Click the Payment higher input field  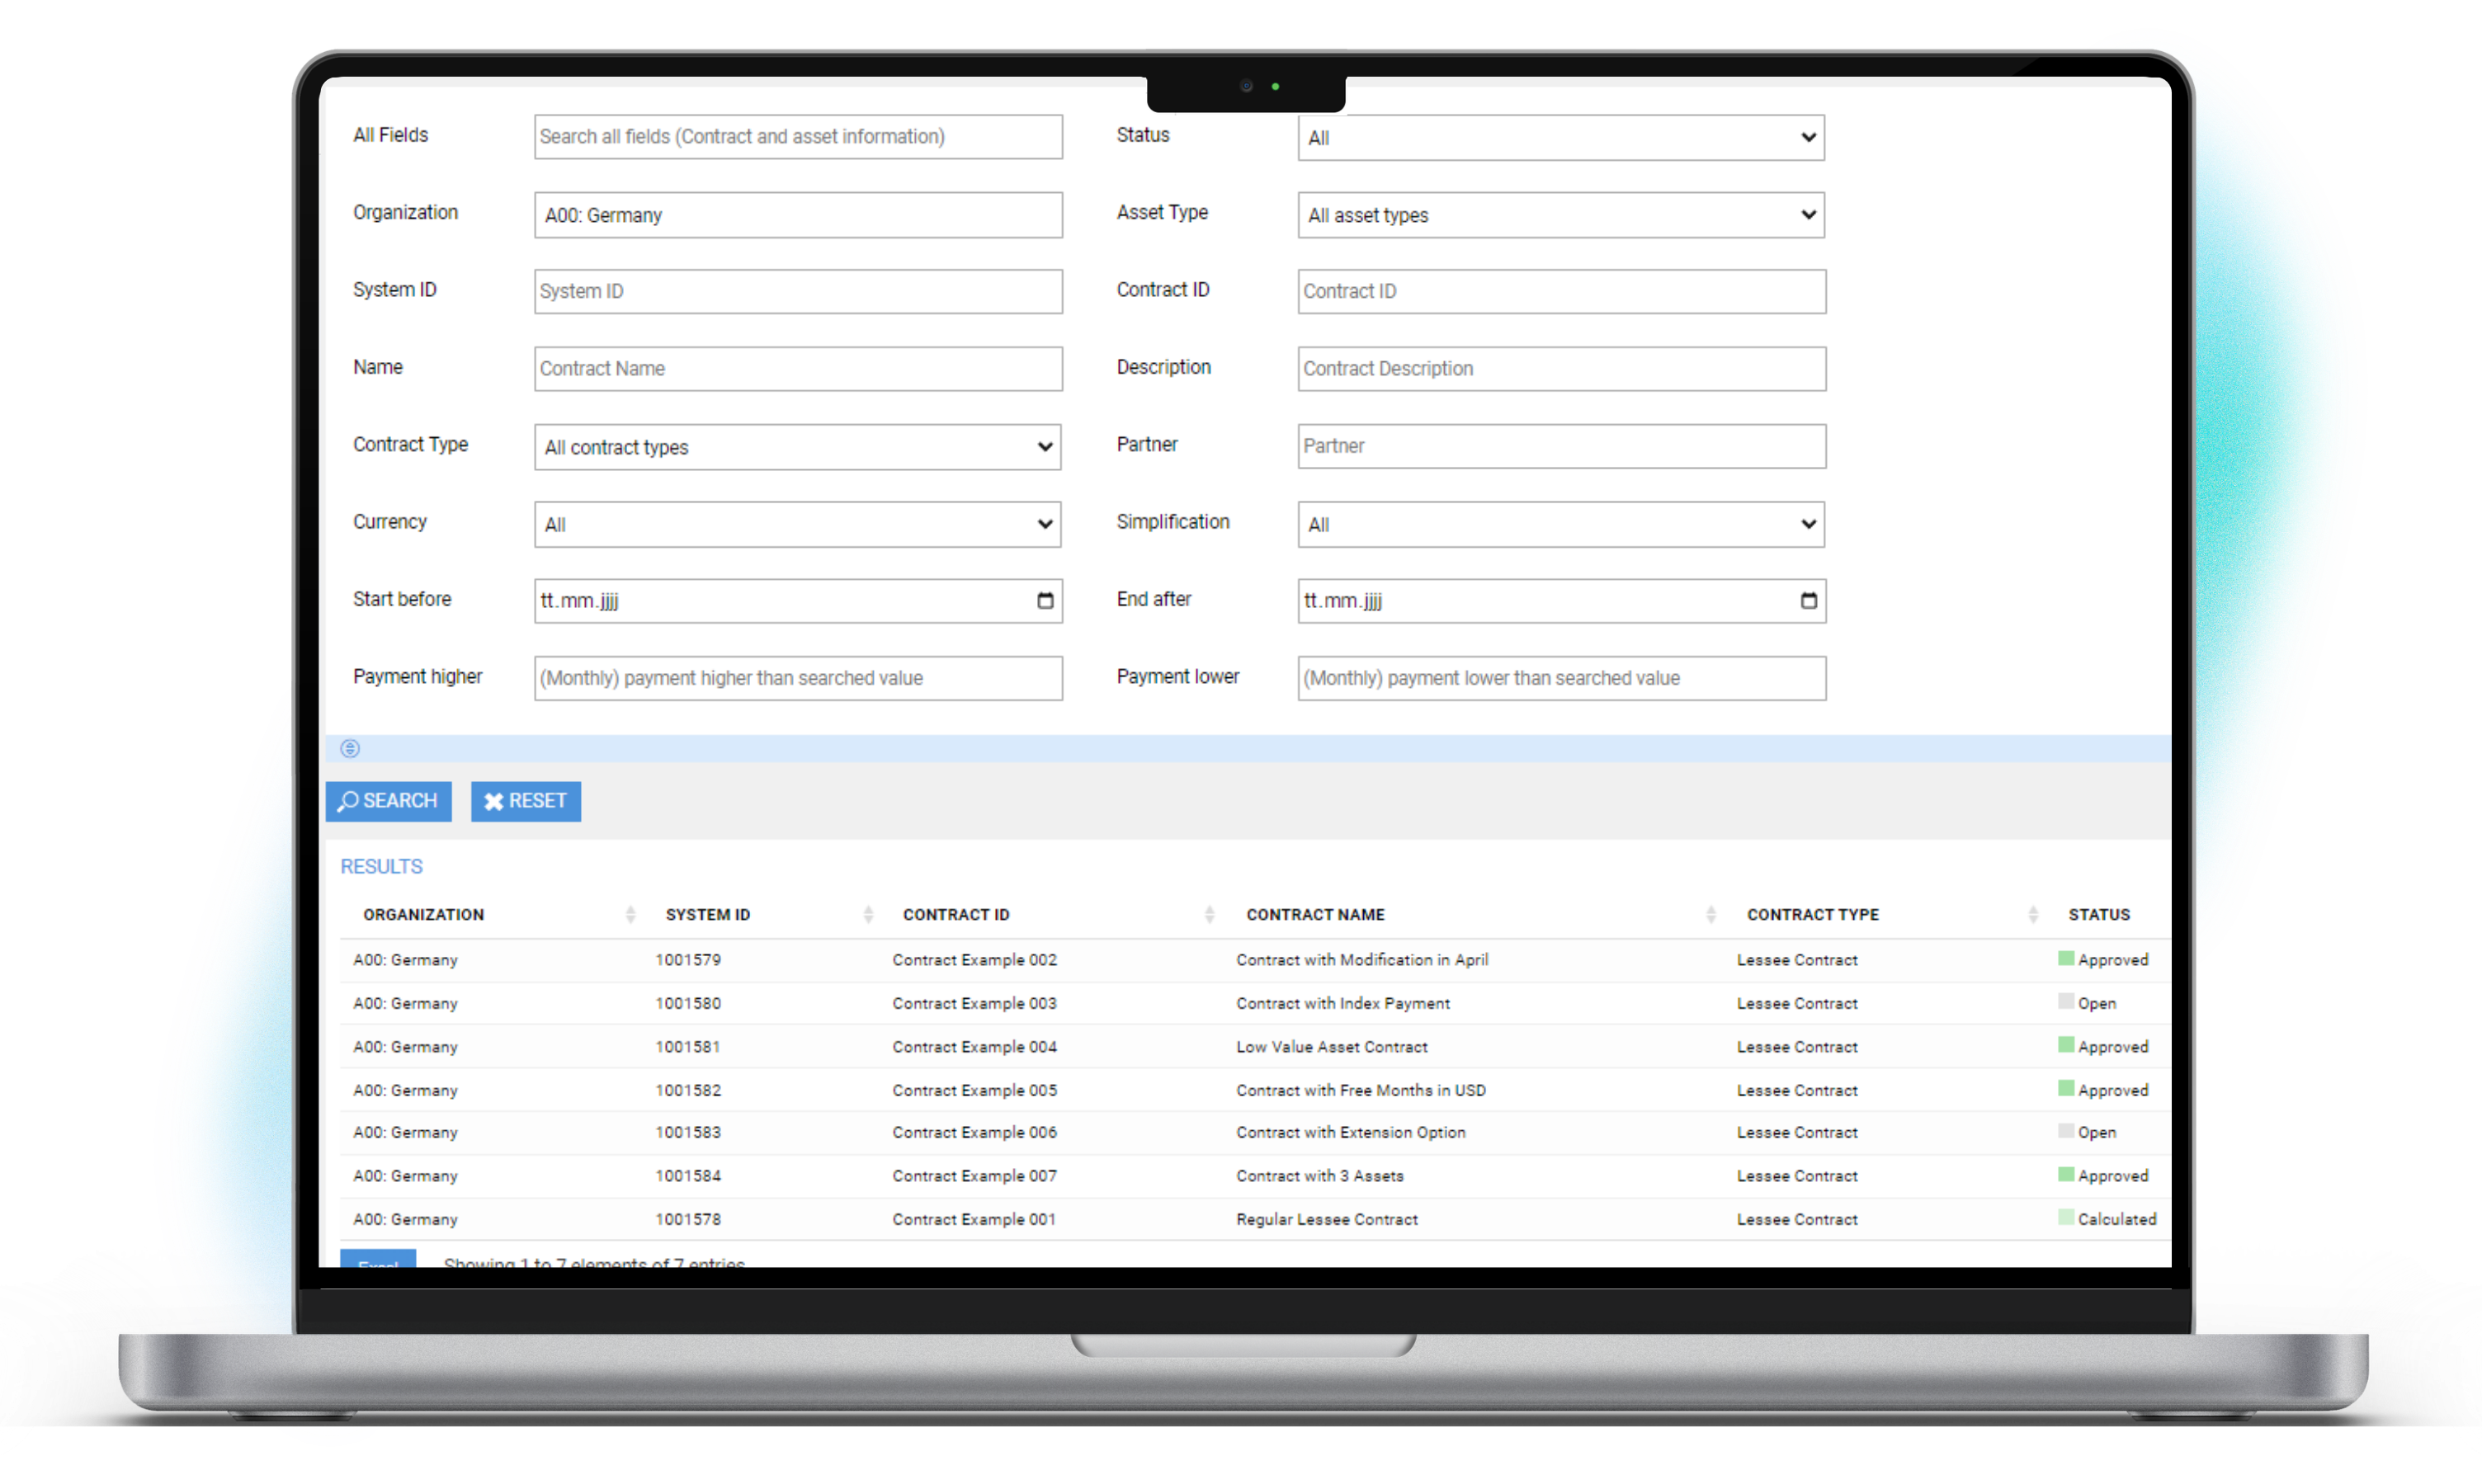coord(798,678)
